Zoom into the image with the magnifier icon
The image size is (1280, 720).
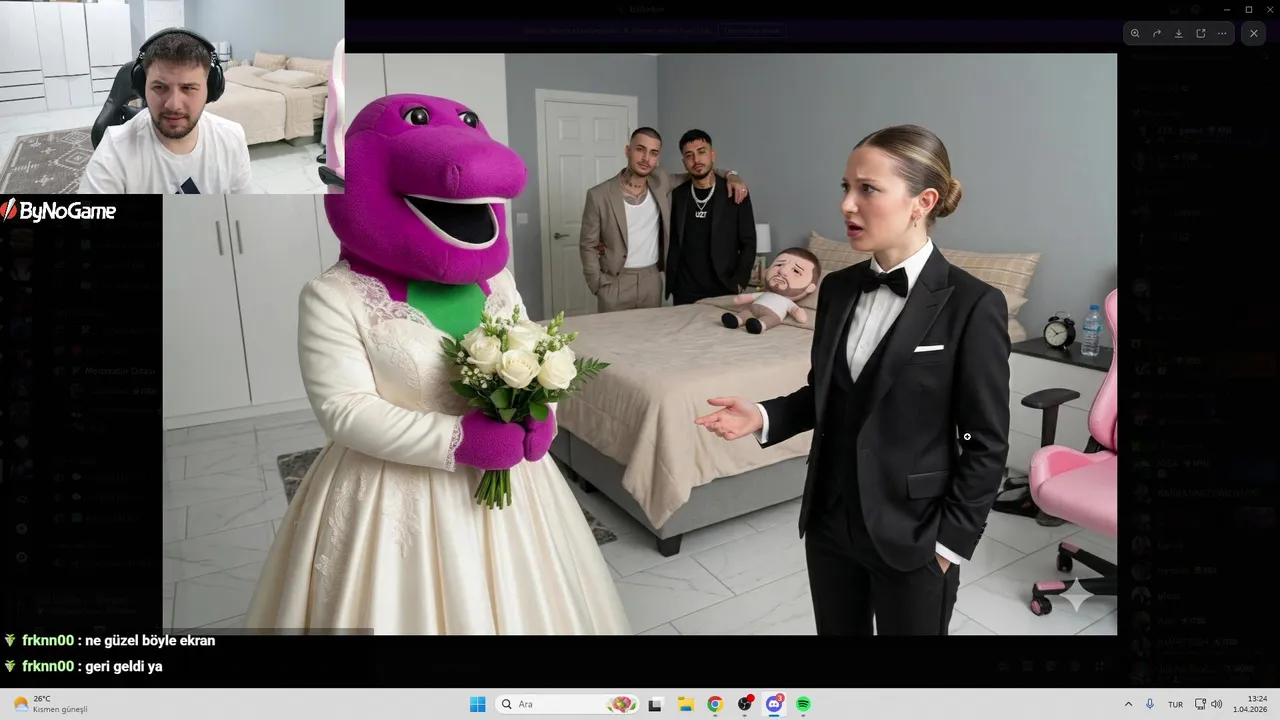pos(1135,33)
